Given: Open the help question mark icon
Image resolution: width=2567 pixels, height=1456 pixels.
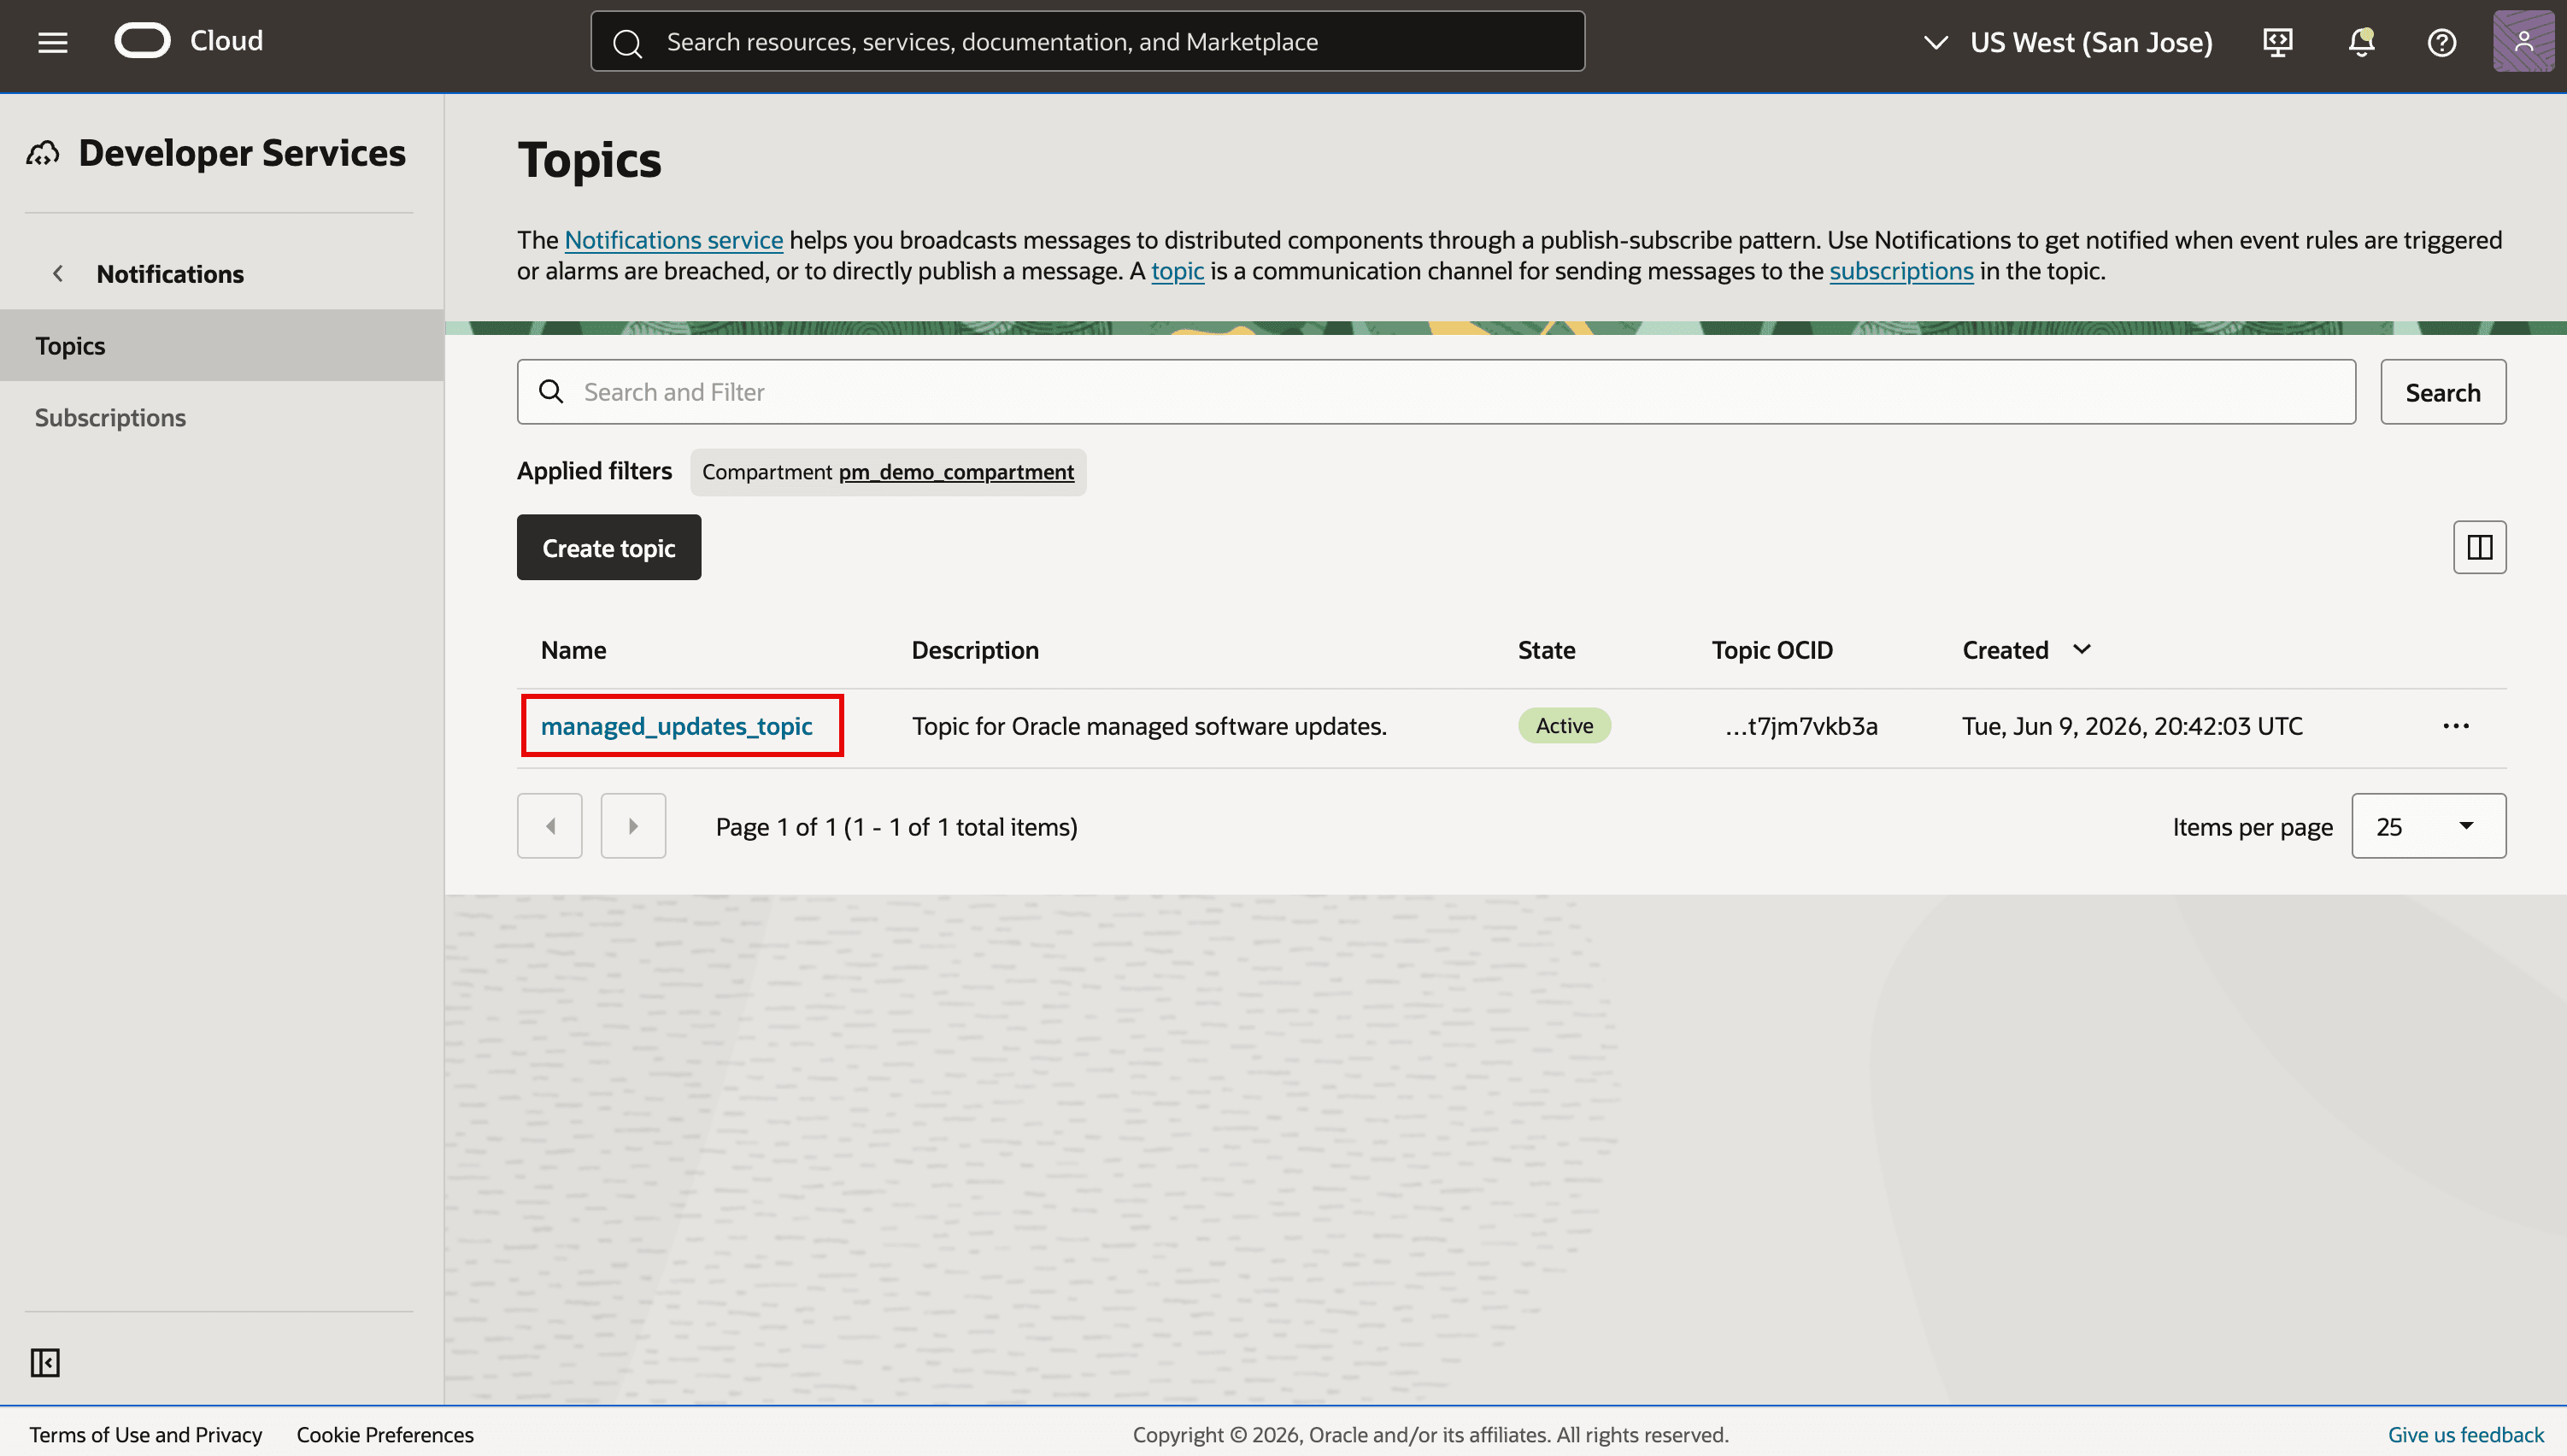Looking at the screenshot, I should click(2442, 42).
